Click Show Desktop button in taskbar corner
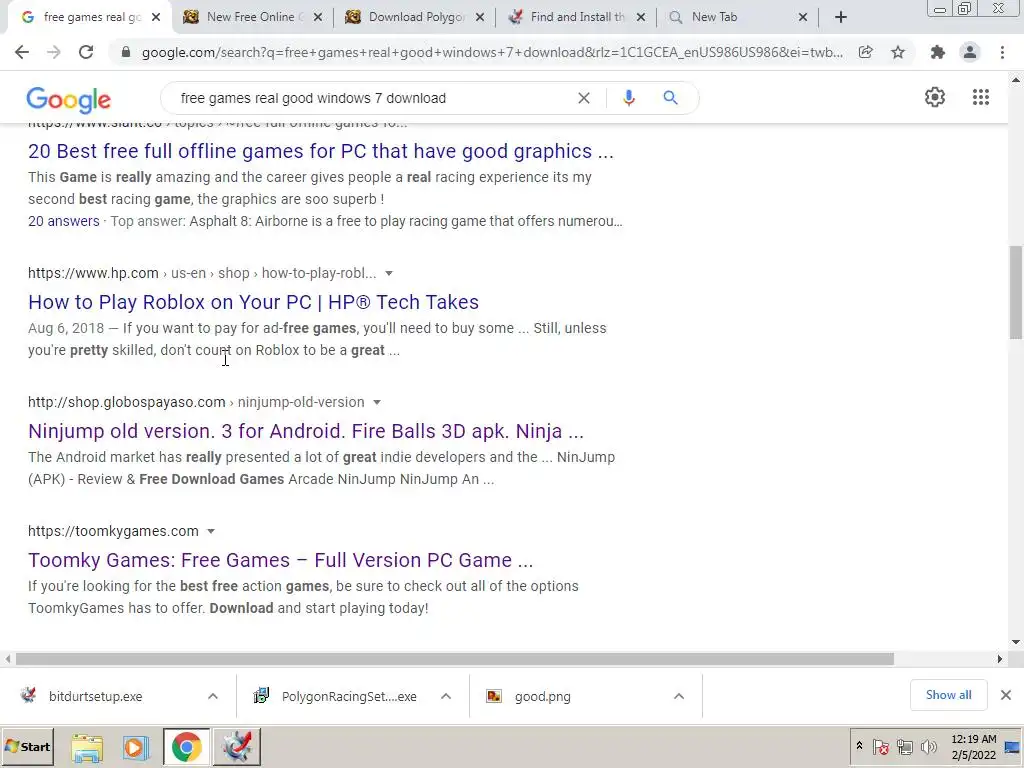 point(1014,746)
